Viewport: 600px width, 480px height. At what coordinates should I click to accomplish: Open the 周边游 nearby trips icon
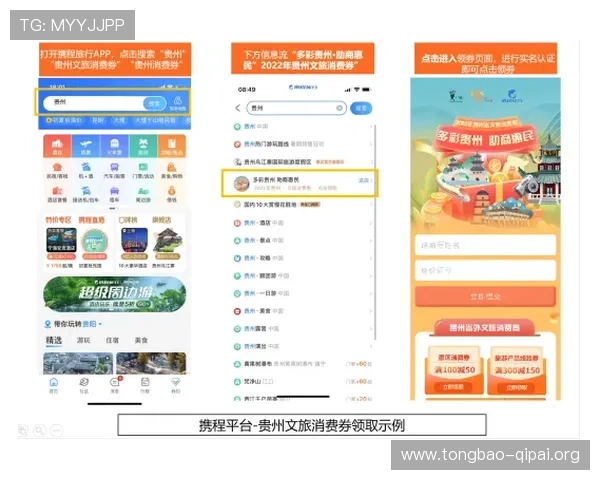click(143, 194)
